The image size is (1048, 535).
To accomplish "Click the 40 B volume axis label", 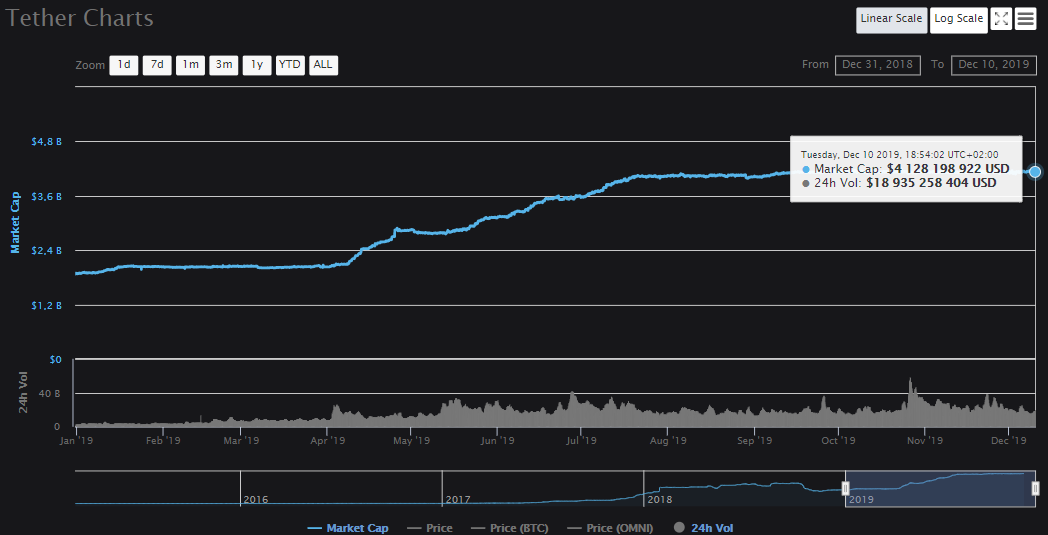I will 51,393.
